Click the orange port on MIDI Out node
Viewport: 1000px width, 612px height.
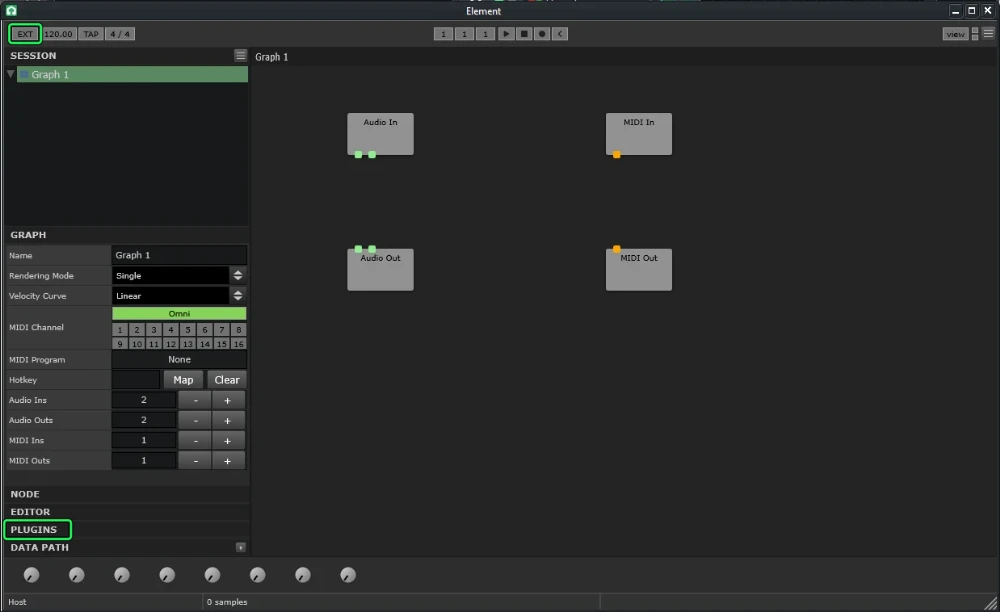pos(617,249)
